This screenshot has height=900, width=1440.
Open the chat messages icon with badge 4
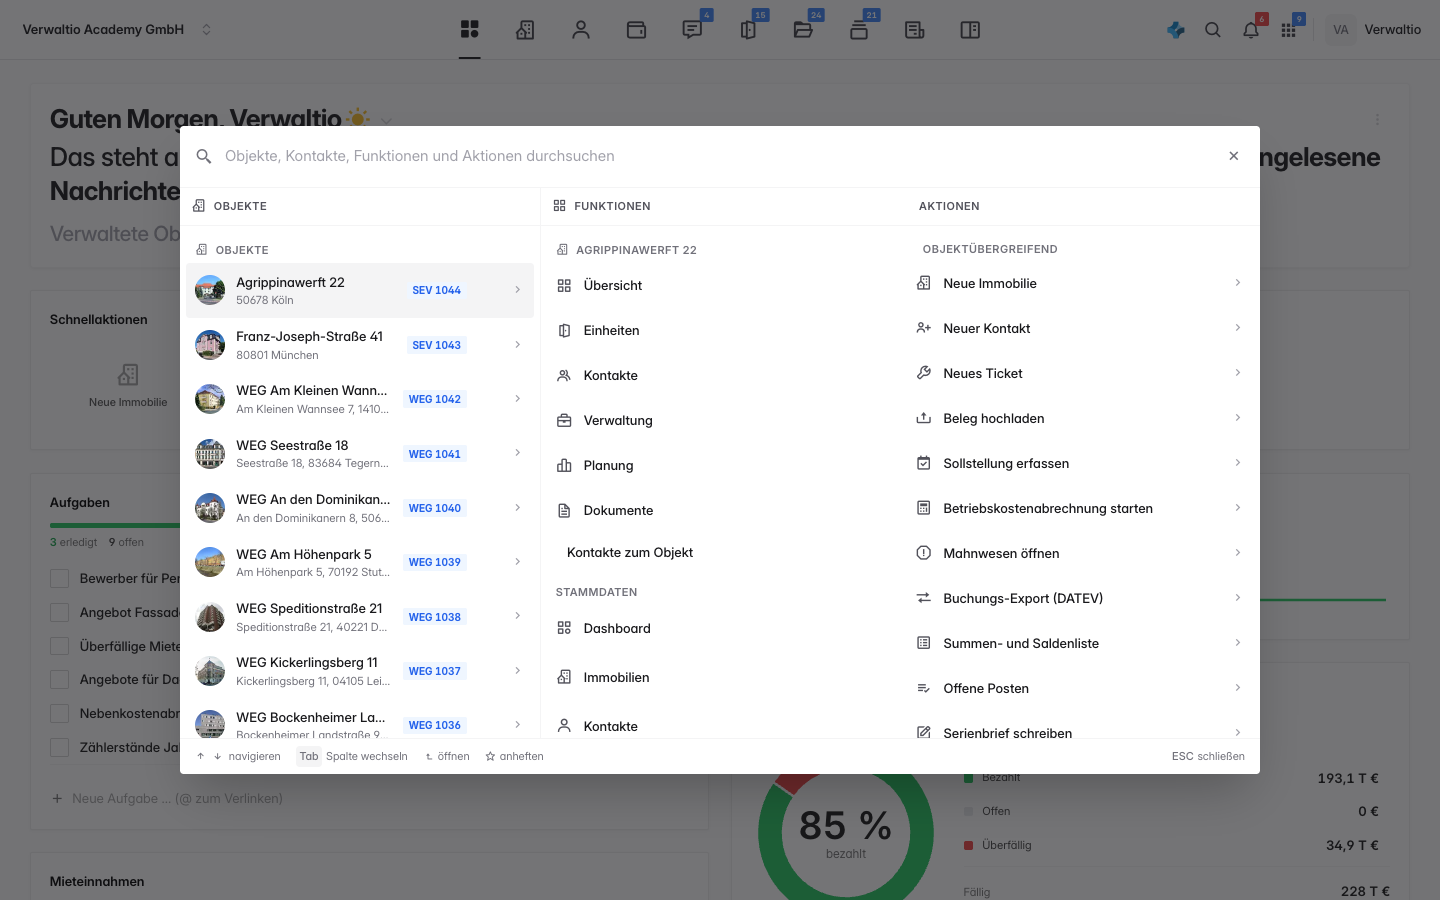coord(692,30)
